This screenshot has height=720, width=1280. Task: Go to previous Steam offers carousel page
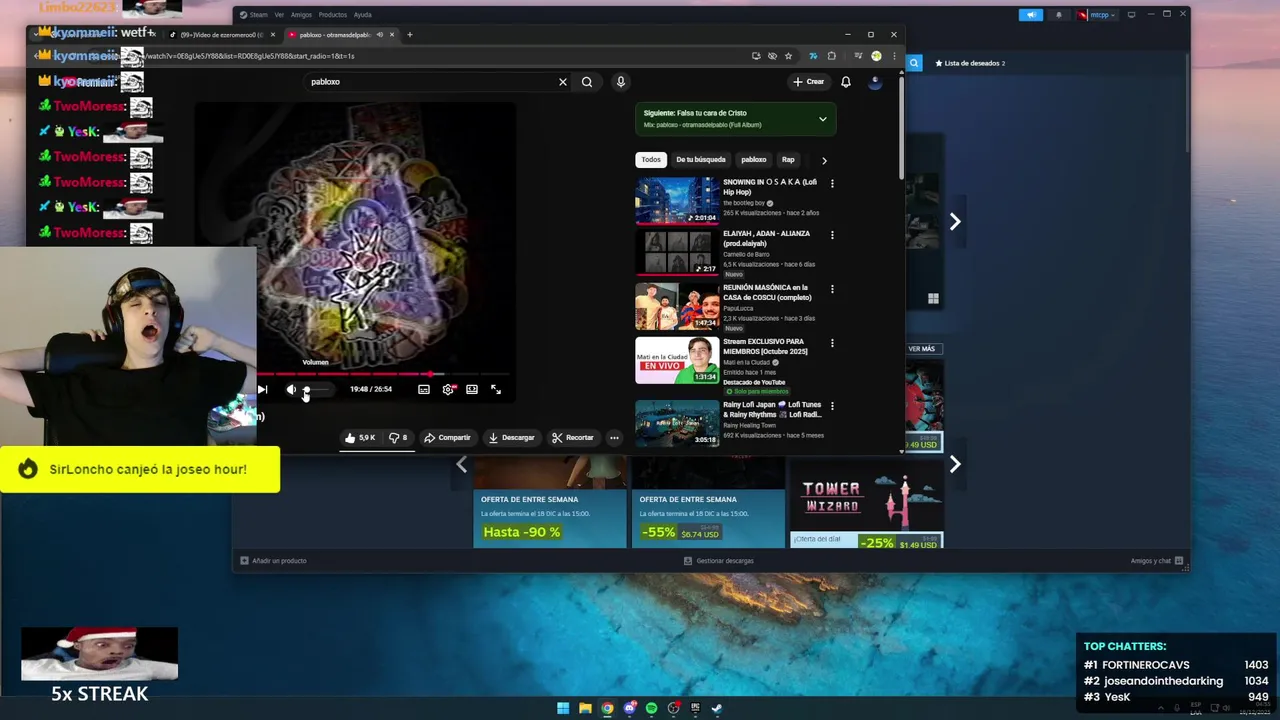461,464
